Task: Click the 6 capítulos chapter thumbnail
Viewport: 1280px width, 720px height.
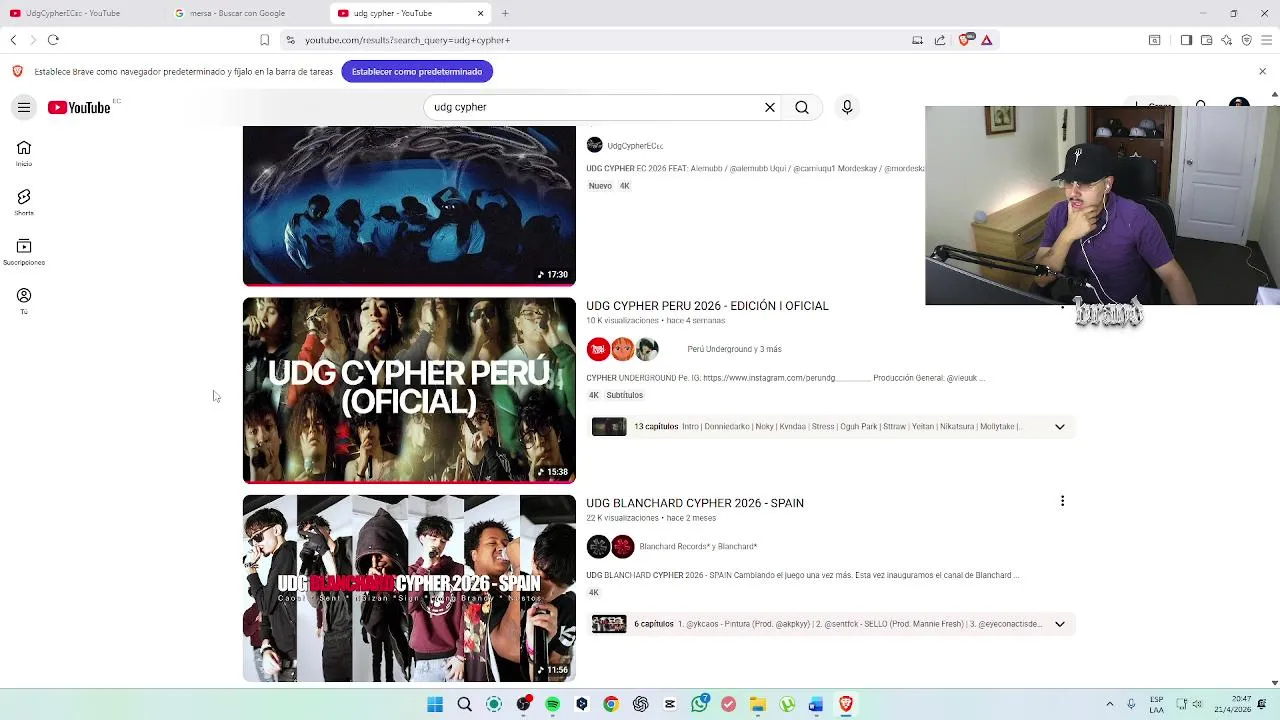Action: tap(609, 624)
